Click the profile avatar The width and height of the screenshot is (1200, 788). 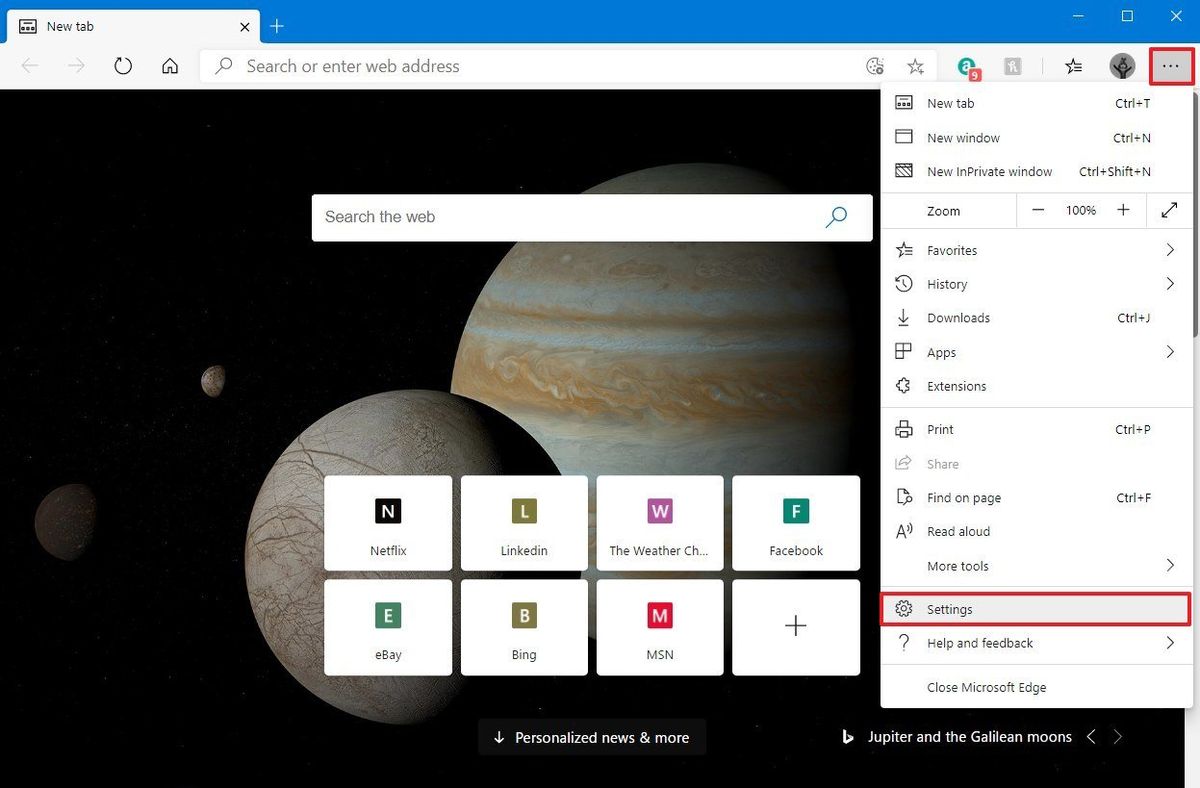click(x=1122, y=66)
